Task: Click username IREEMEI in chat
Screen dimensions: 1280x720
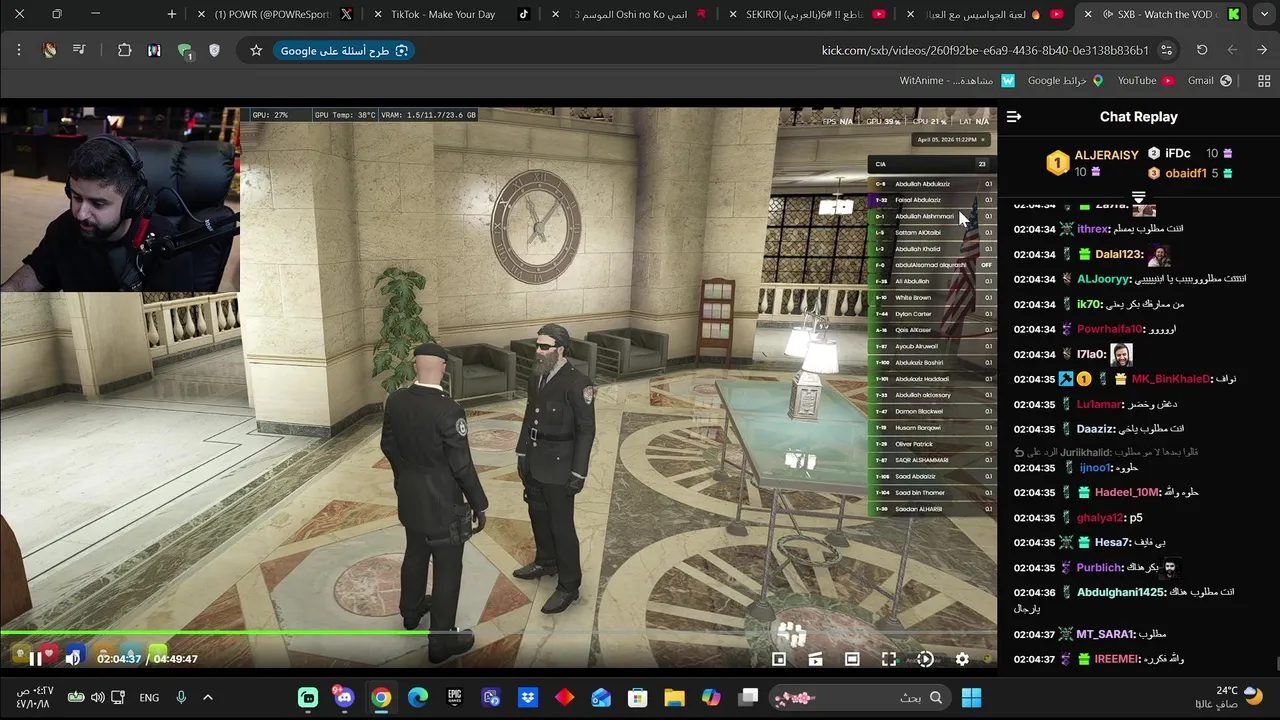Action: (x=1117, y=659)
